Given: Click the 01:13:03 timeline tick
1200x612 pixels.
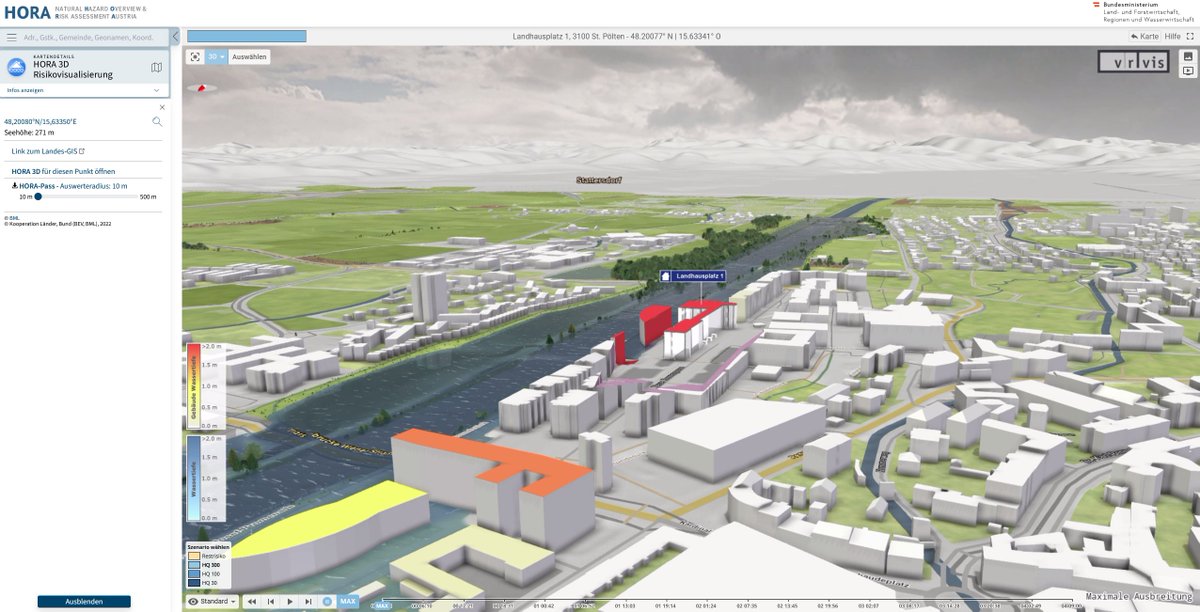Looking at the screenshot, I should (x=624, y=606).
